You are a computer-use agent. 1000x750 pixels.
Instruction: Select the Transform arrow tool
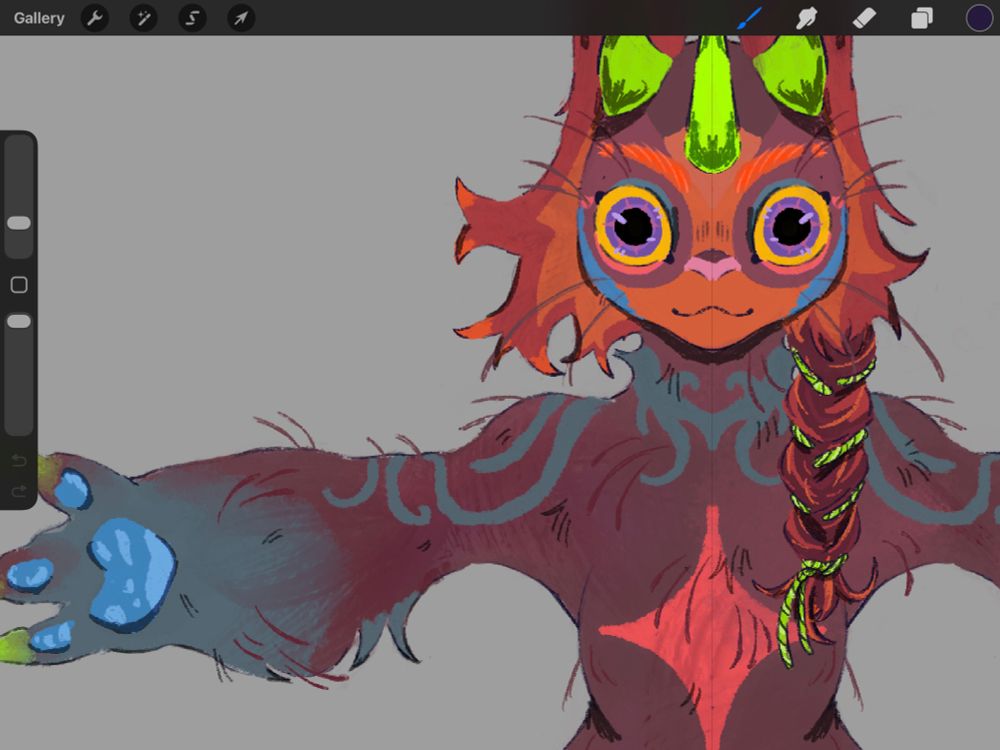pos(239,17)
